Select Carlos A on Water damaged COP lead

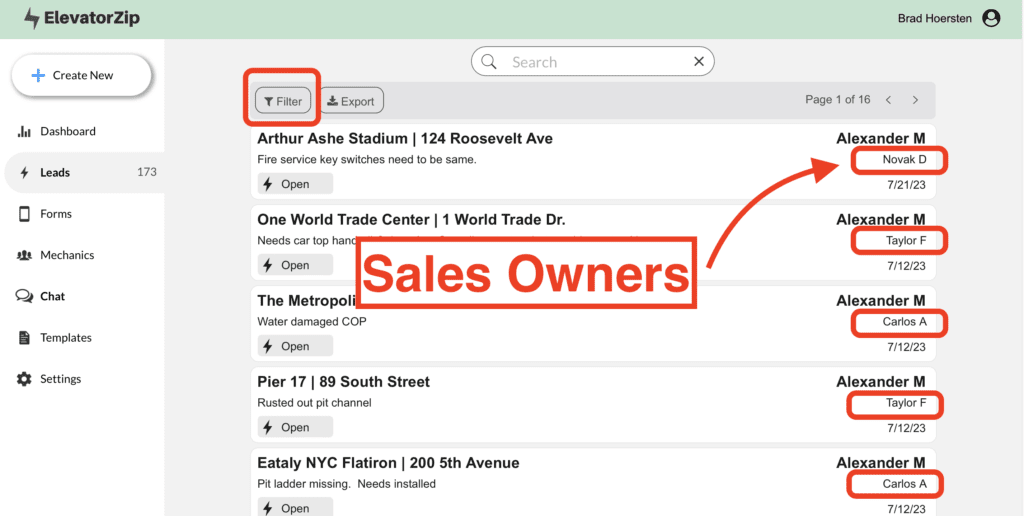[904, 321]
